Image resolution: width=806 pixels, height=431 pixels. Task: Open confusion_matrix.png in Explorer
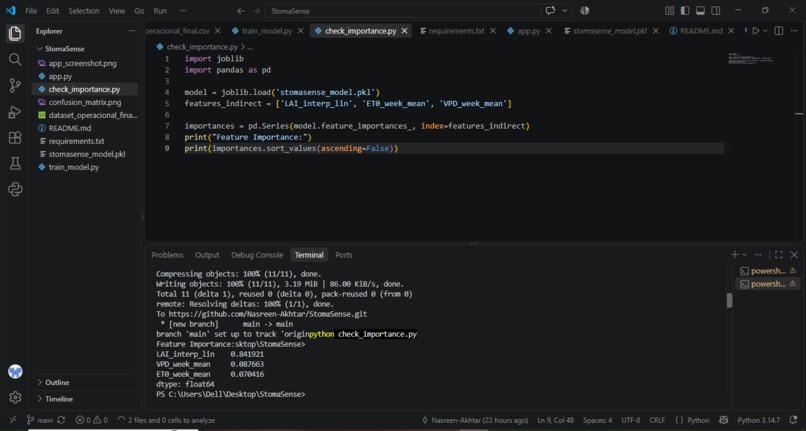(x=85, y=102)
